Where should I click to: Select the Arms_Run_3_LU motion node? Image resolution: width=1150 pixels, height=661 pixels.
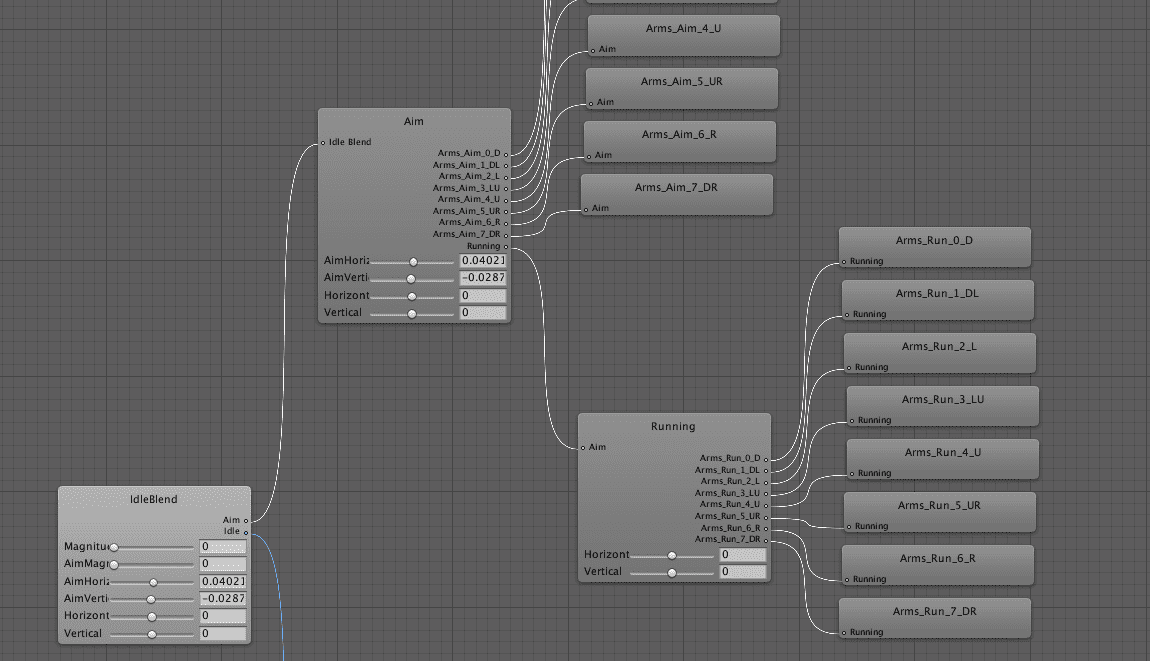coord(942,399)
